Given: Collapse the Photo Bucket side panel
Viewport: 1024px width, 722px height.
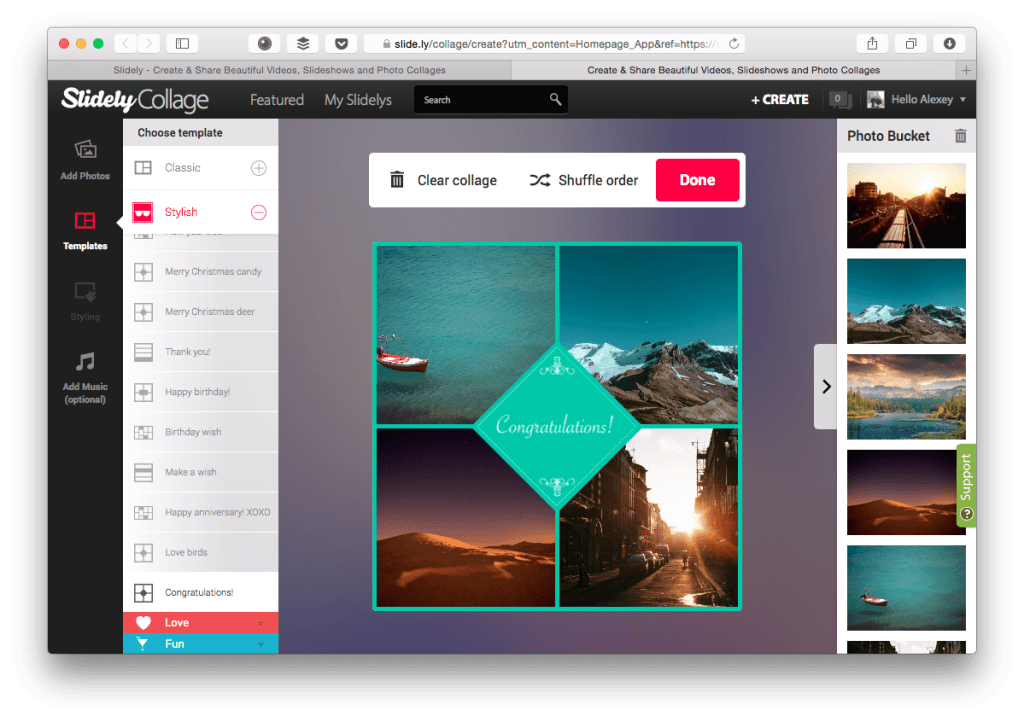Looking at the screenshot, I should pos(825,386).
